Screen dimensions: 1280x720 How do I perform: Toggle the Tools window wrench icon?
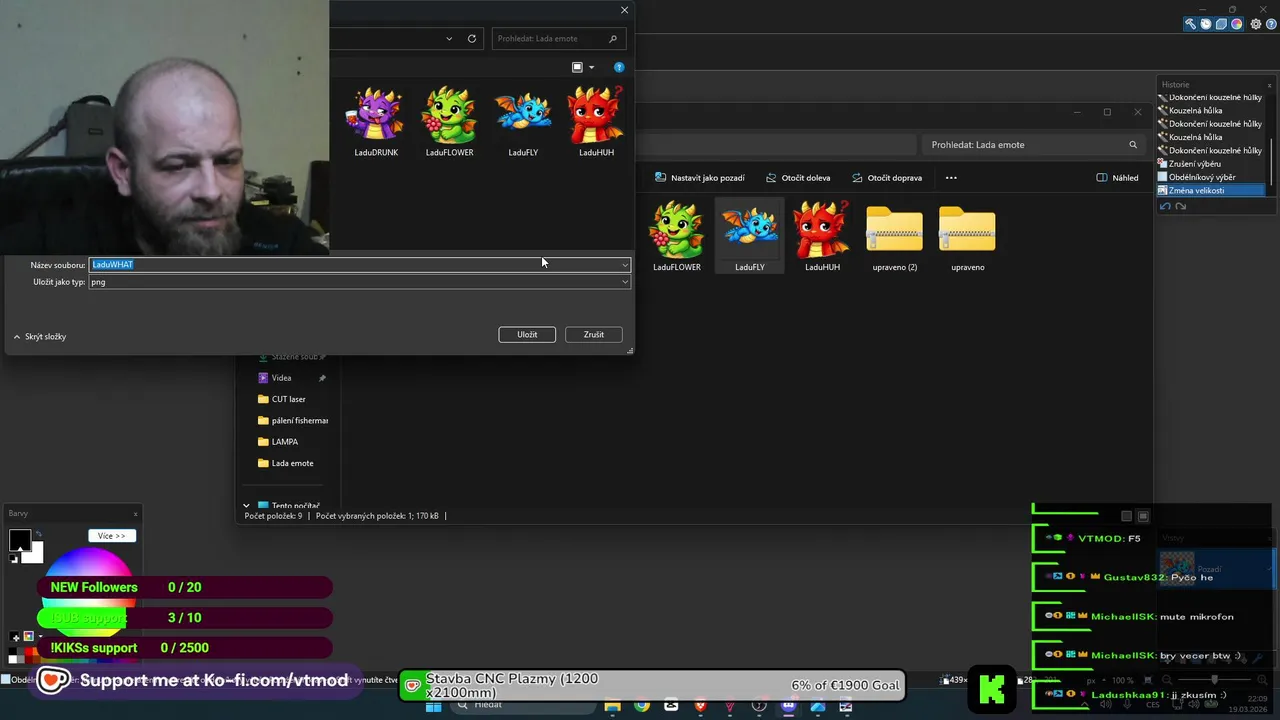[1191, 24]
